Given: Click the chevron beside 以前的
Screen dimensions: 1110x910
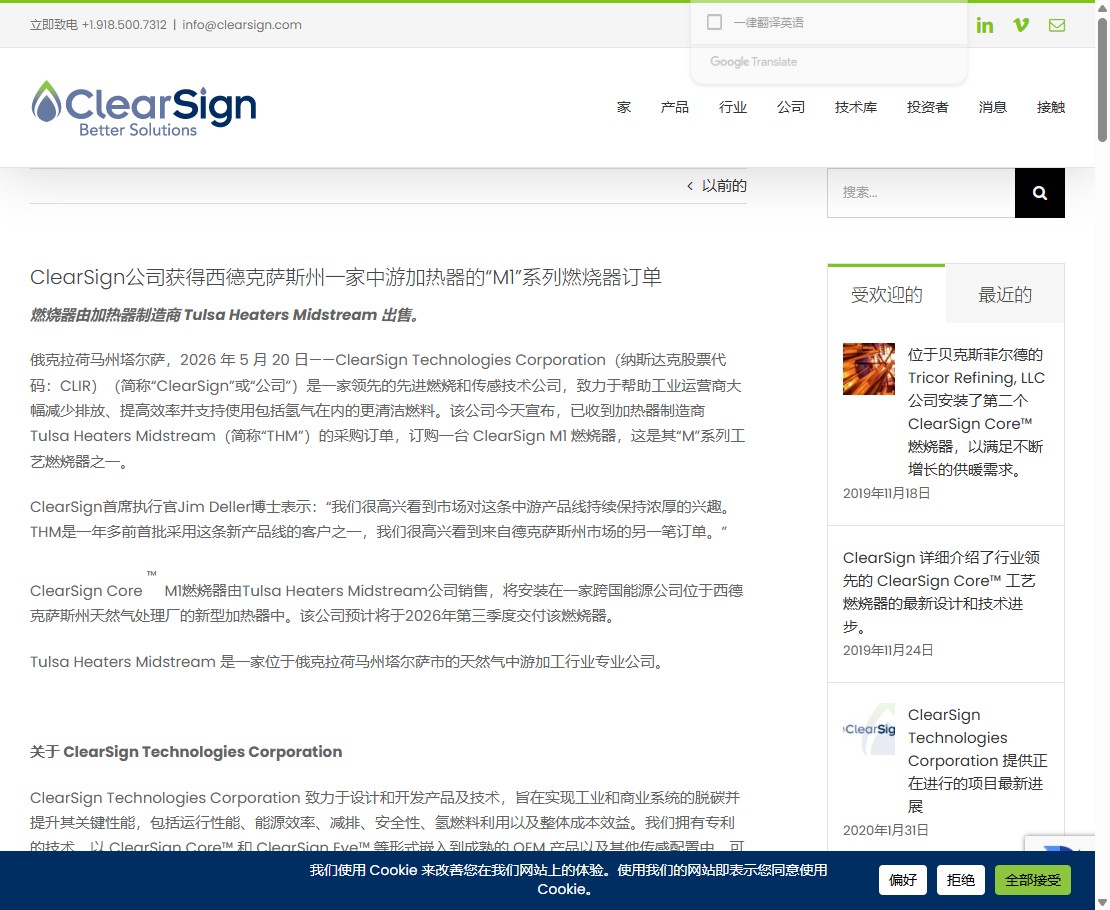Looking at the screenshot, I should click(690, 186).
